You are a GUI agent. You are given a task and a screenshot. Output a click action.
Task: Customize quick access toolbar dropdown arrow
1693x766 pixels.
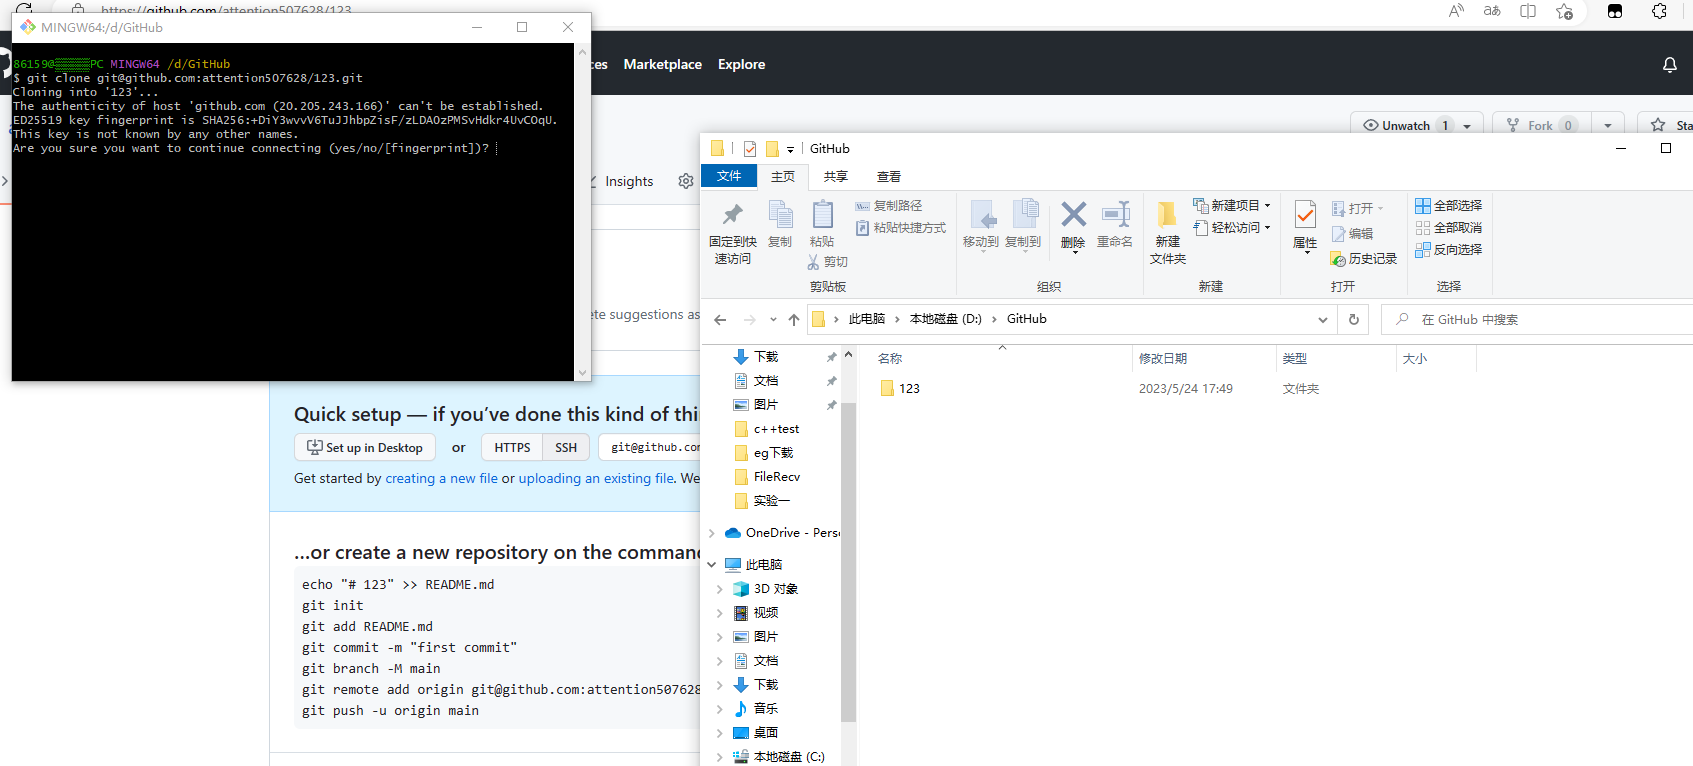(x=790, y=150)
